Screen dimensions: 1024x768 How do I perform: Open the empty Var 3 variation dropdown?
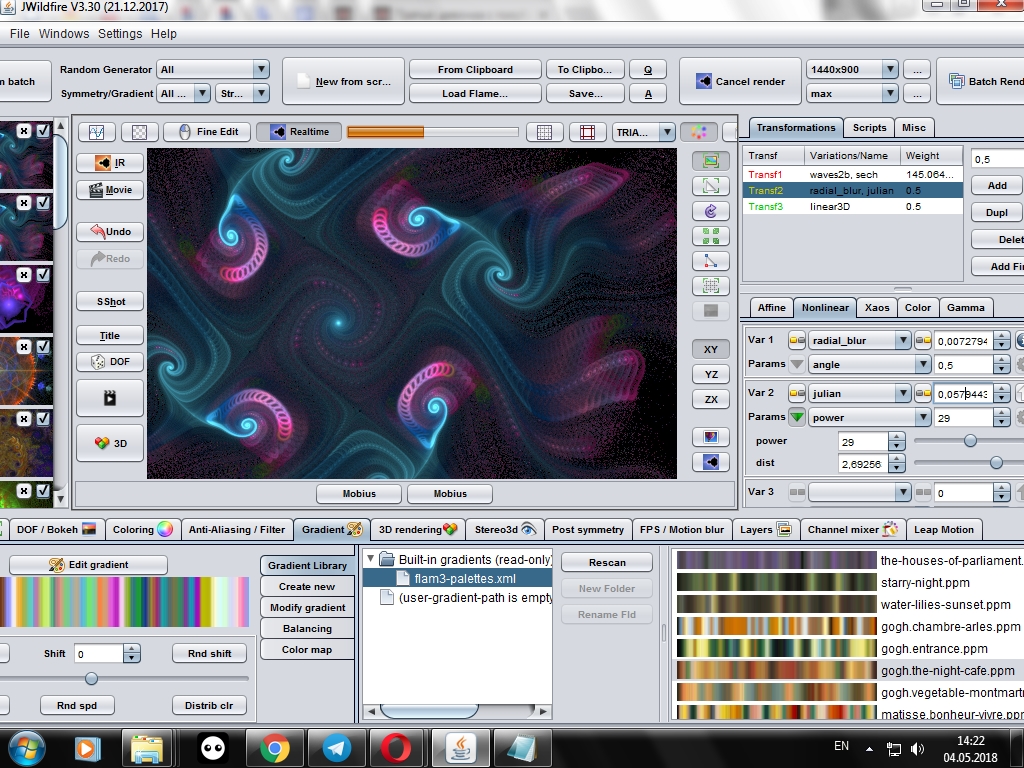859,492
